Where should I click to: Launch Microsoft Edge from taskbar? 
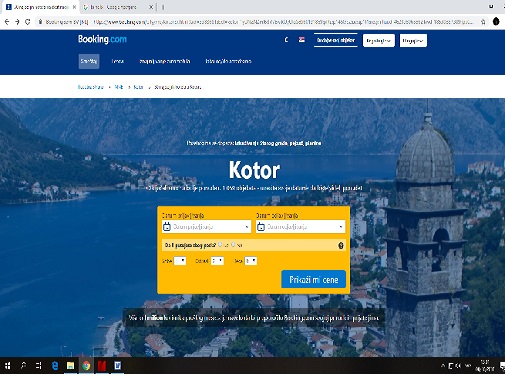55,366
